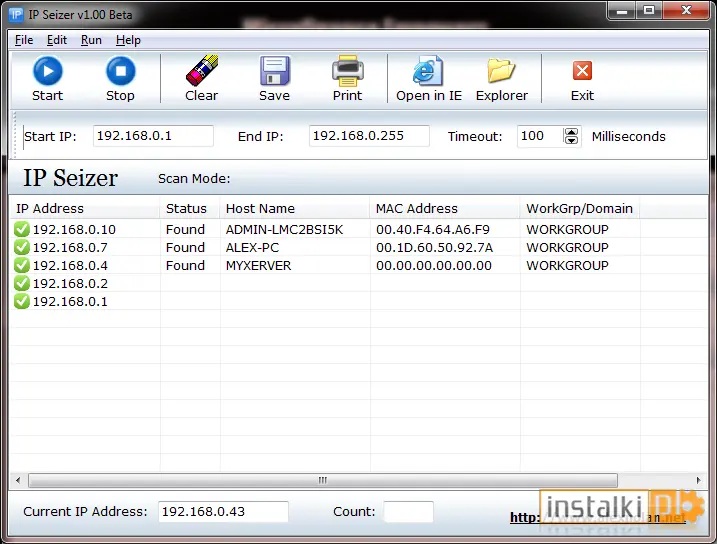717x544 pixels.
Task: Open the Help menu
Action: pyautogui.click(x=128, y=40)
